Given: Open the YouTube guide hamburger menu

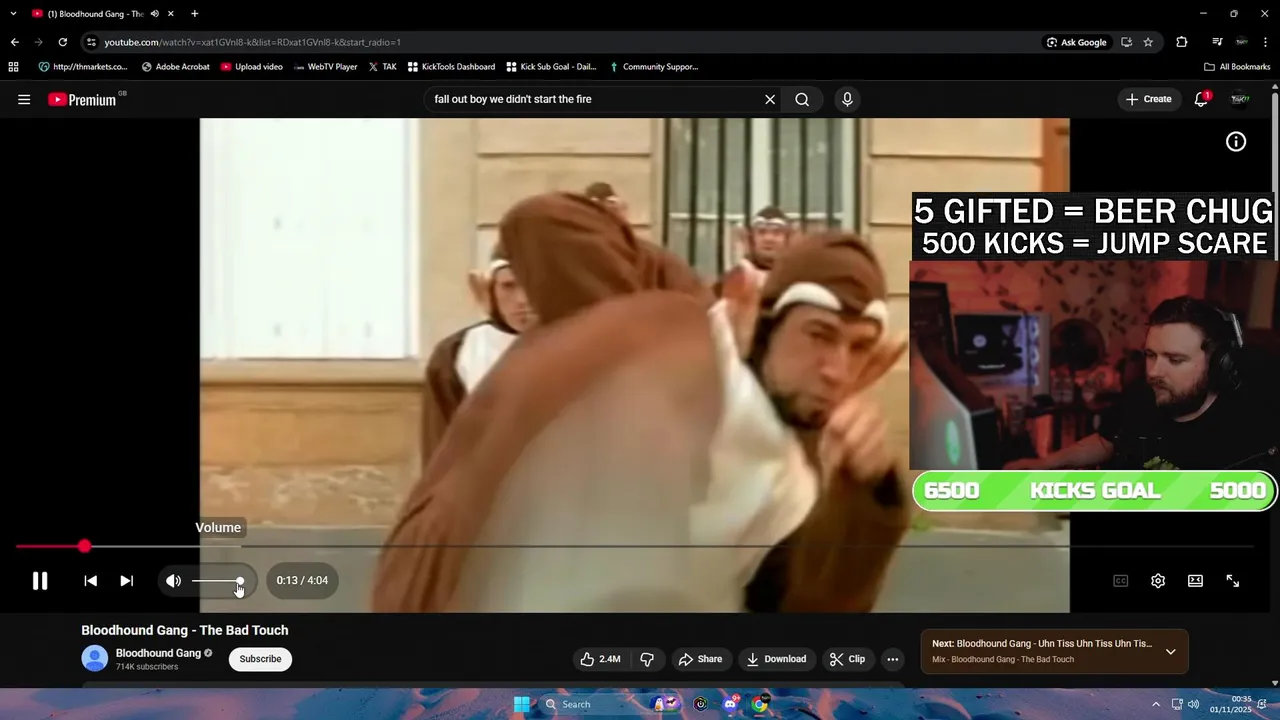Looking at the screenshot, I should pos(24,99).
